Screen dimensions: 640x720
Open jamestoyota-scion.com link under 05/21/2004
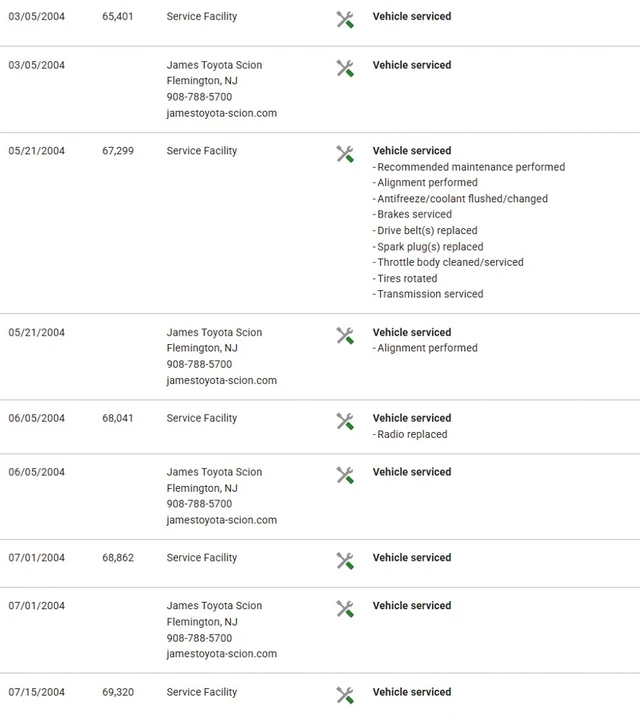222,380
